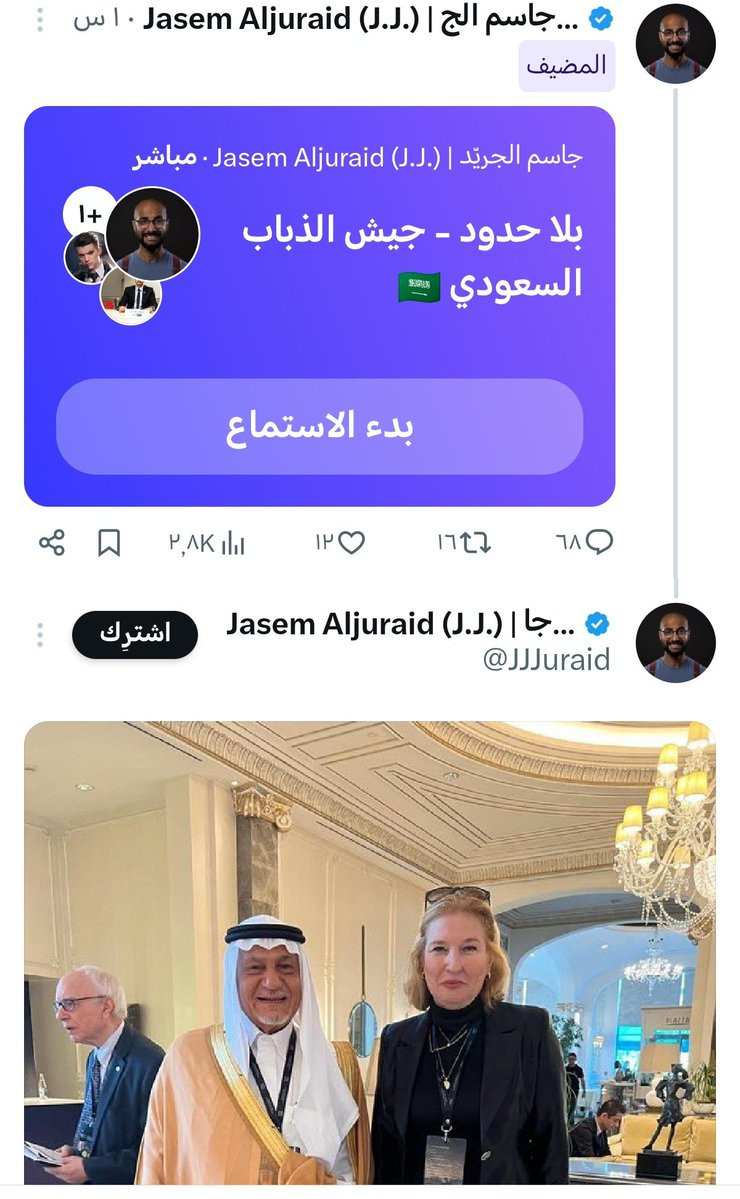
Task: Tap the share icon below the Space
Action: [51, 542]
